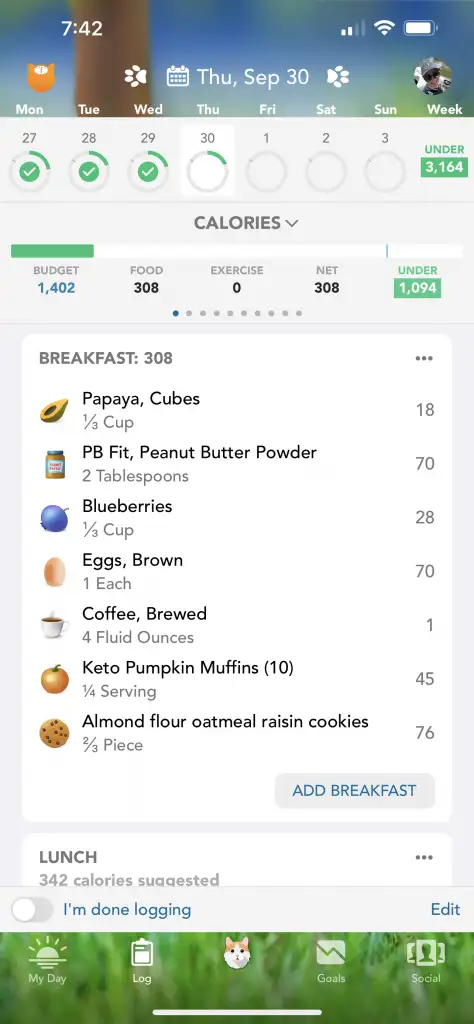This screenshot has width=474, height=1024.
Task: Go to previous day with left paw icon
Action: pos(135,77)
